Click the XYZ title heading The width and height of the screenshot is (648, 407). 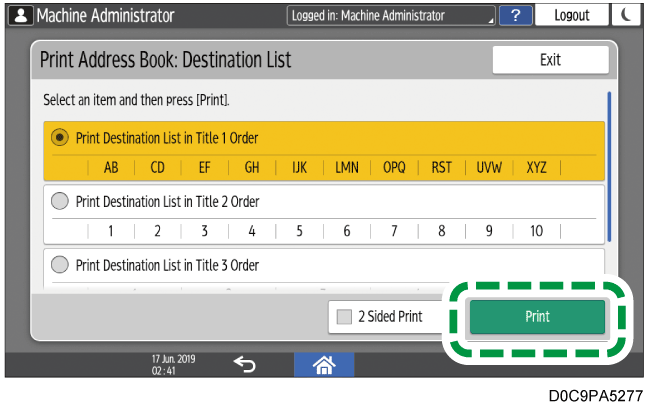pos(536,167)
